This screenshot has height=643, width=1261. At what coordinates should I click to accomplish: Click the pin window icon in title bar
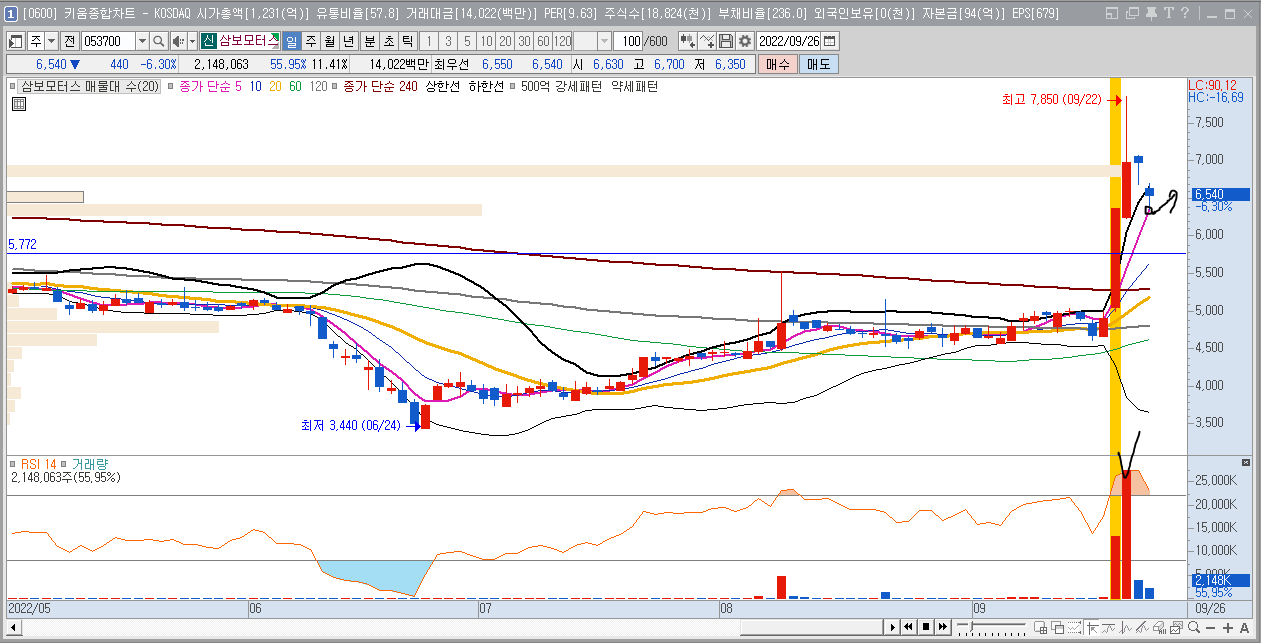point(1151,13)
